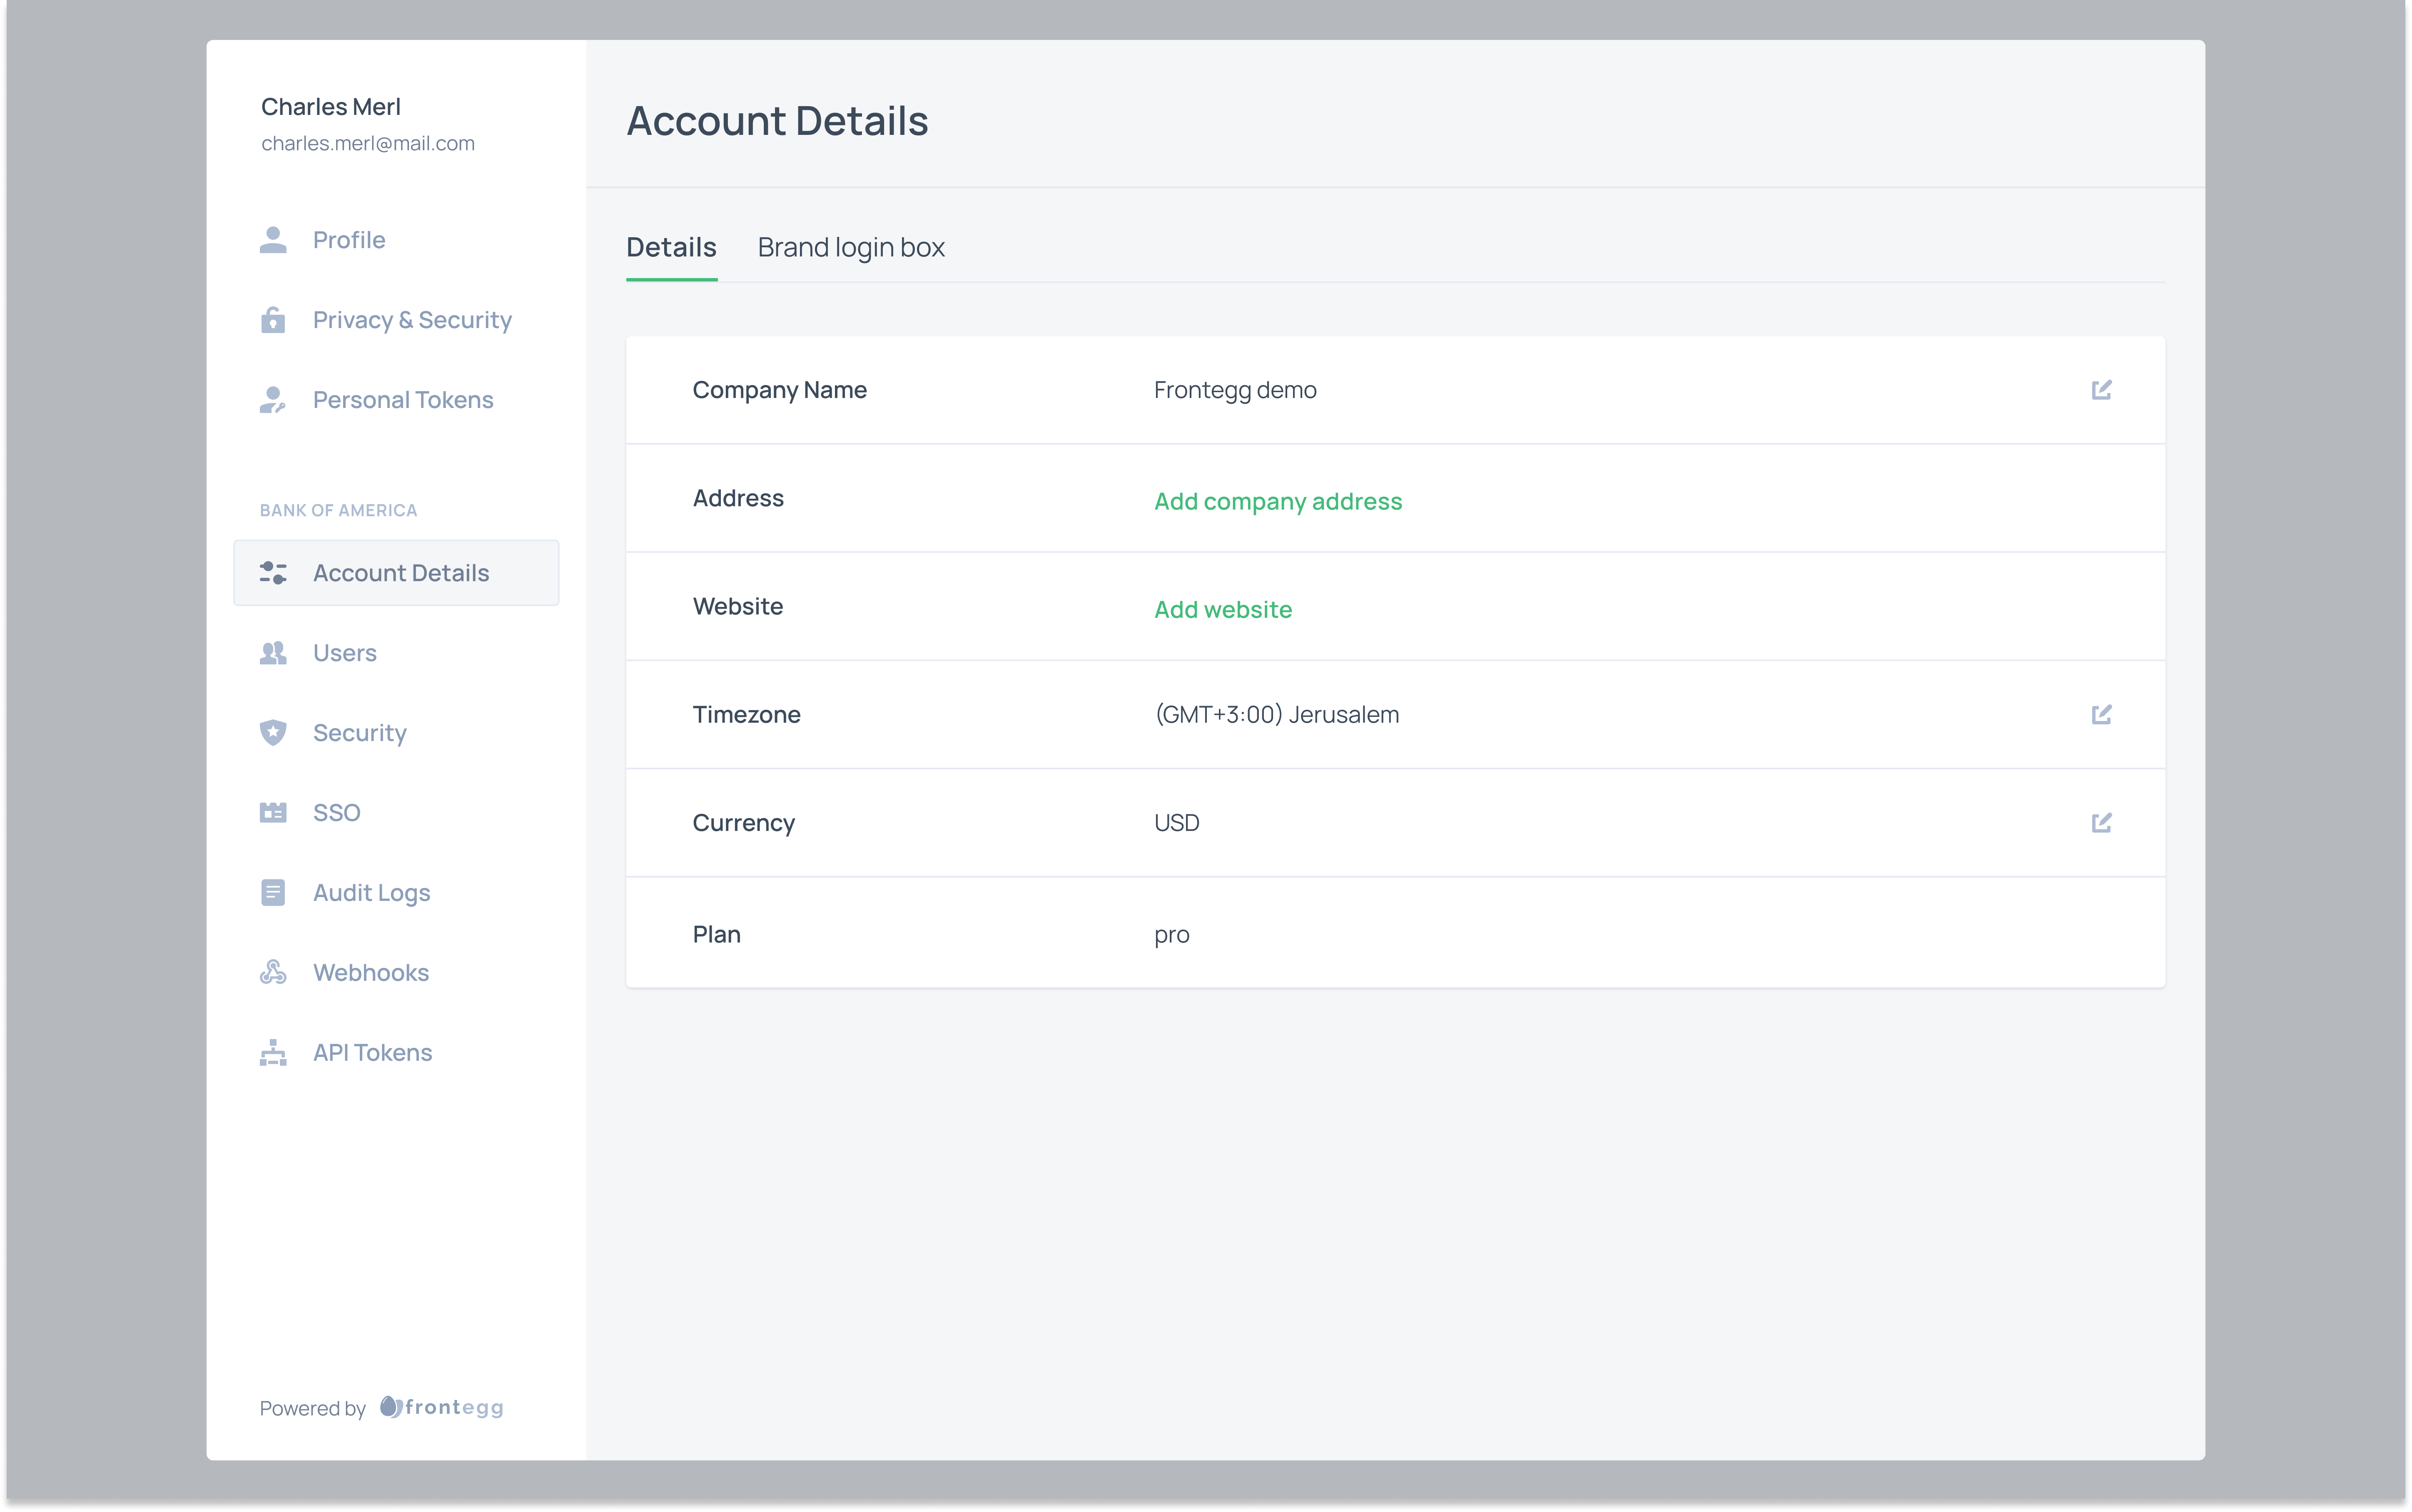Click the charles.merl@mail.com email text
This screenshot has height=1512, width=2412.
point(368,143)
